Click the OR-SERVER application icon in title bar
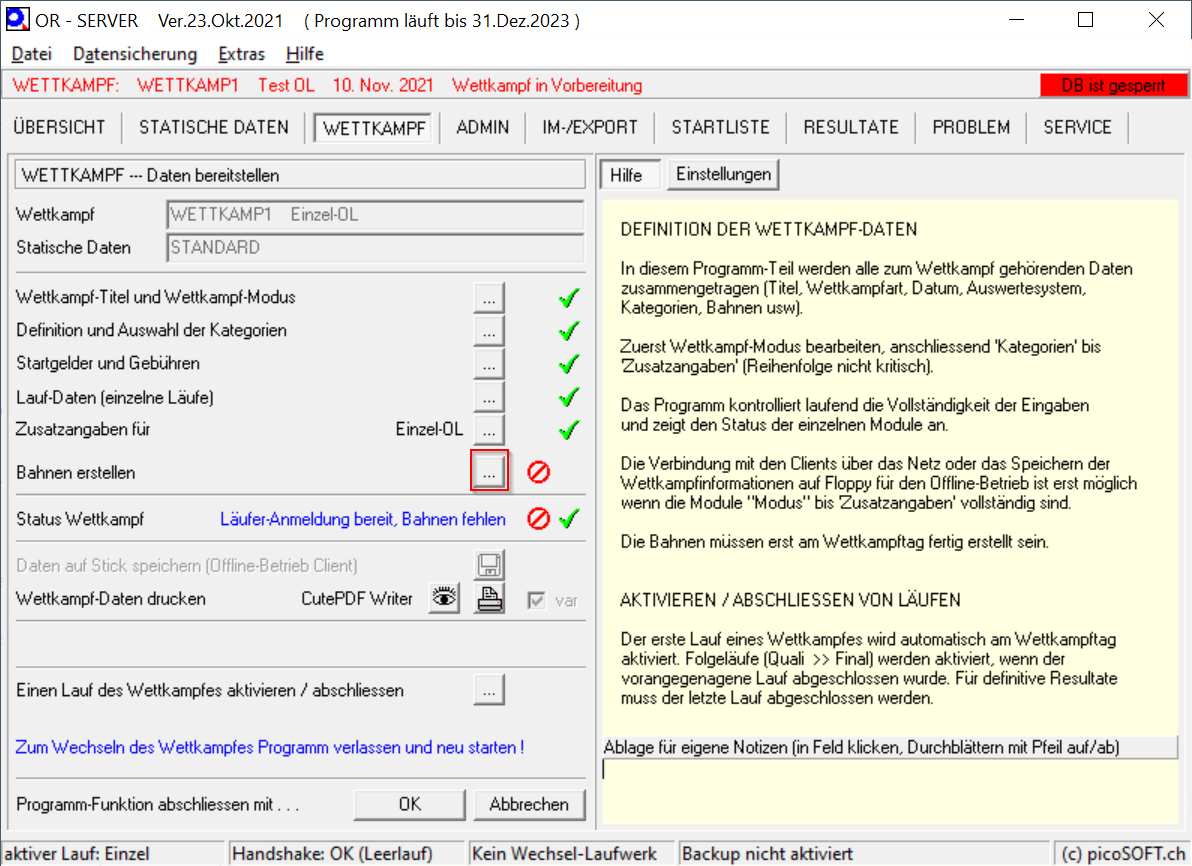 (x=17, y=20)
